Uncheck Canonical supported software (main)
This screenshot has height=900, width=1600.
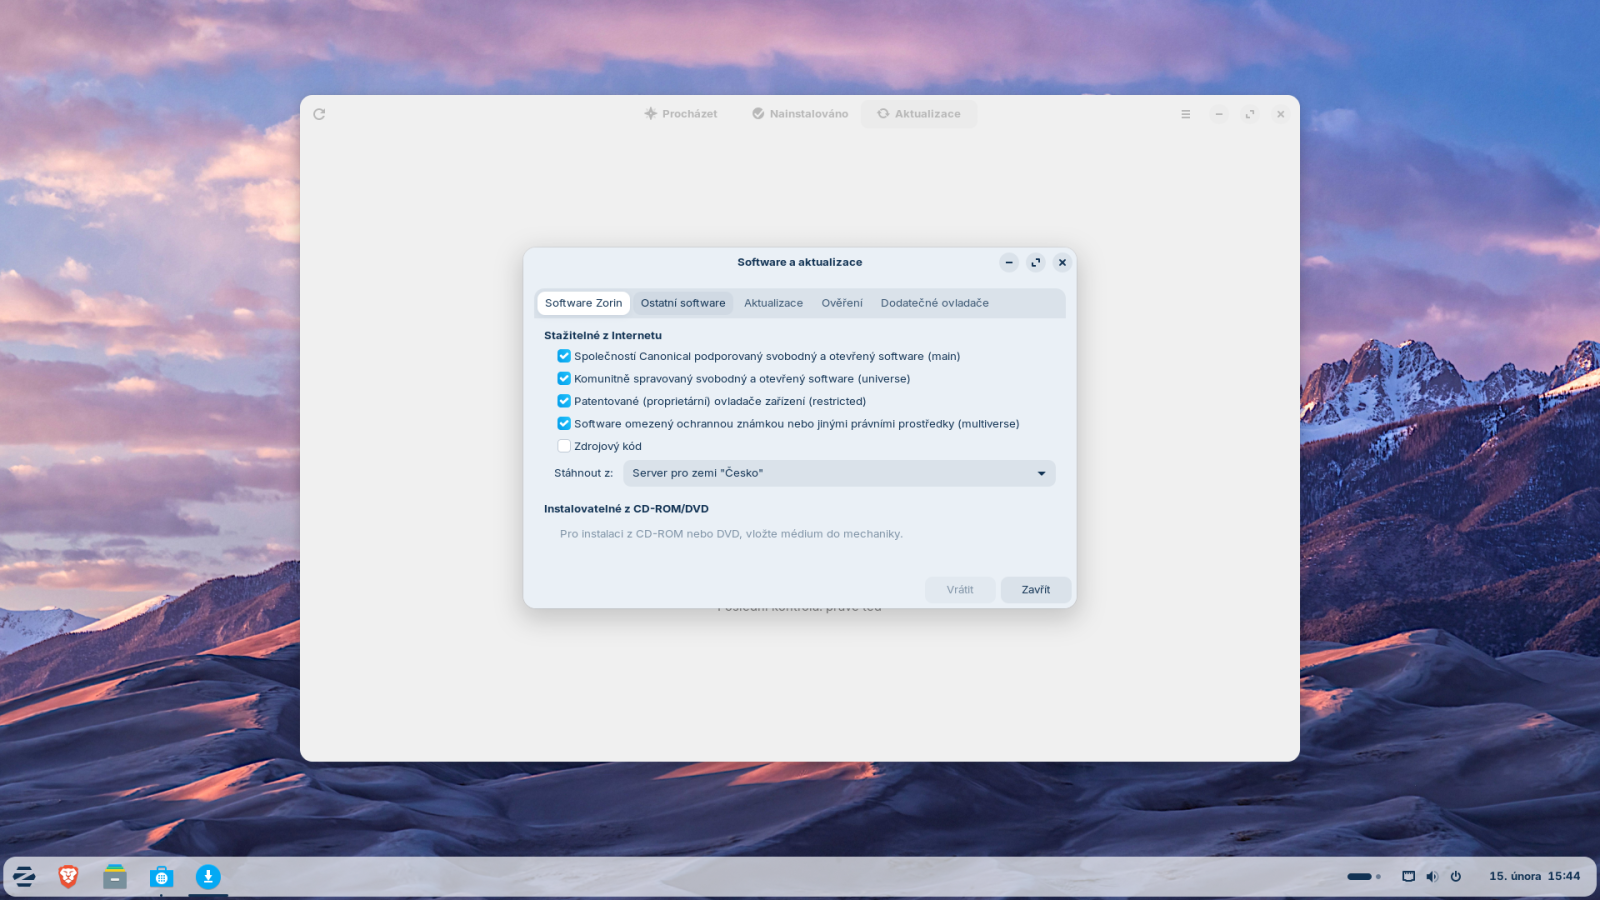click(564, 356)
